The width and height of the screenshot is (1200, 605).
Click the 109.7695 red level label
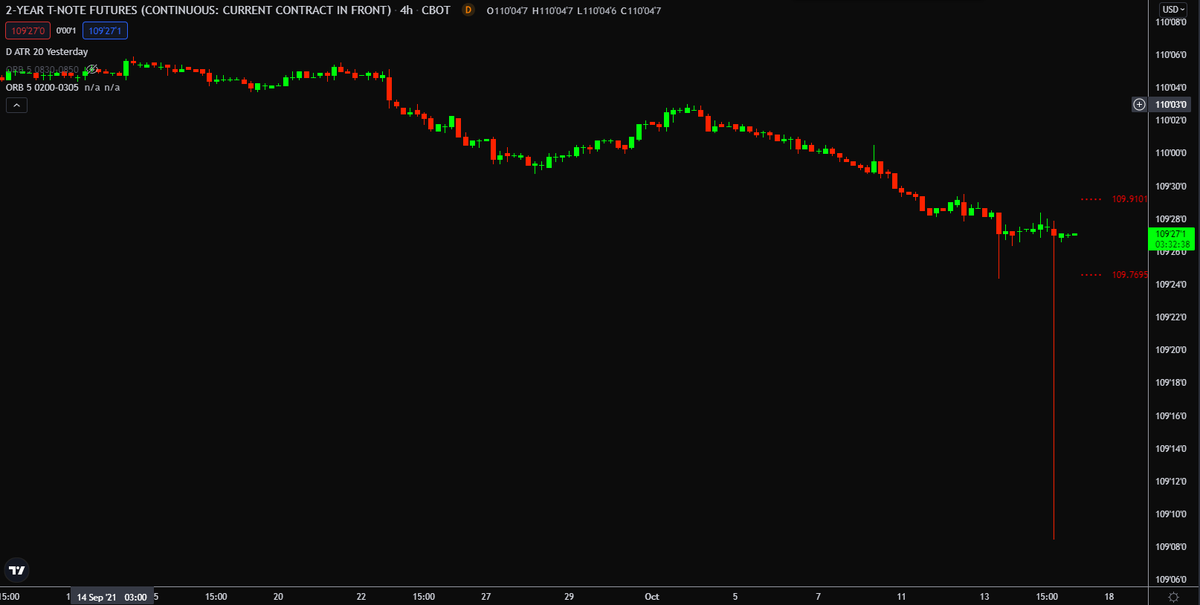tap(1129, 275)
